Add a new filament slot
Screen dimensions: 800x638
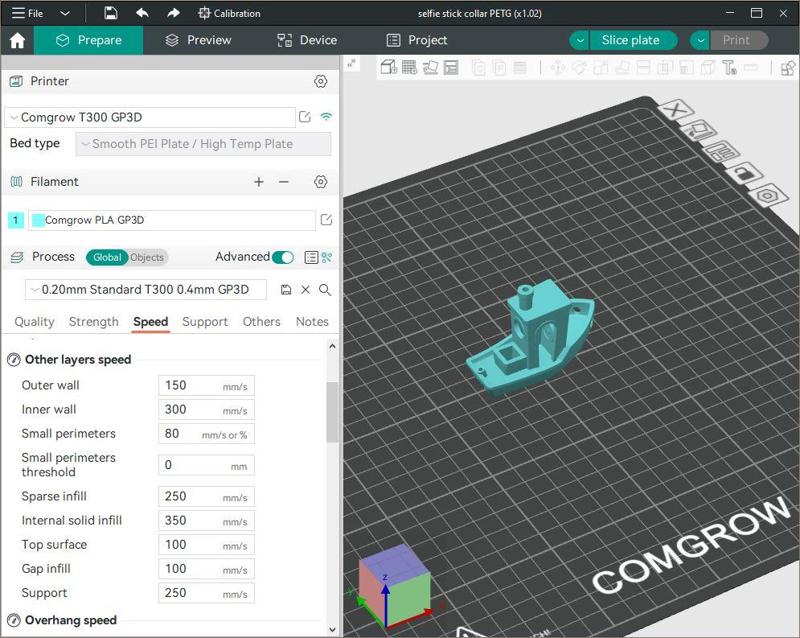(259, 182)
